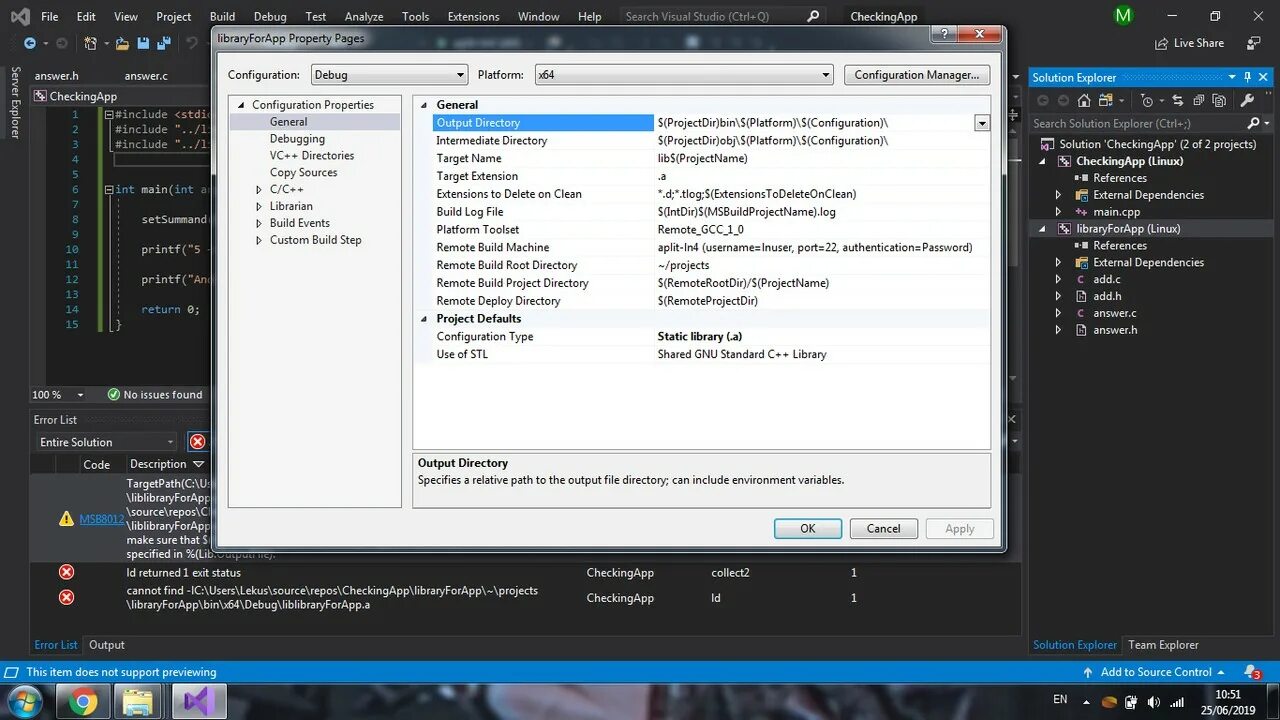Click the Open File folder icon
The height and width of the screenshot is (720, 1280).
(x=122, y=44)
